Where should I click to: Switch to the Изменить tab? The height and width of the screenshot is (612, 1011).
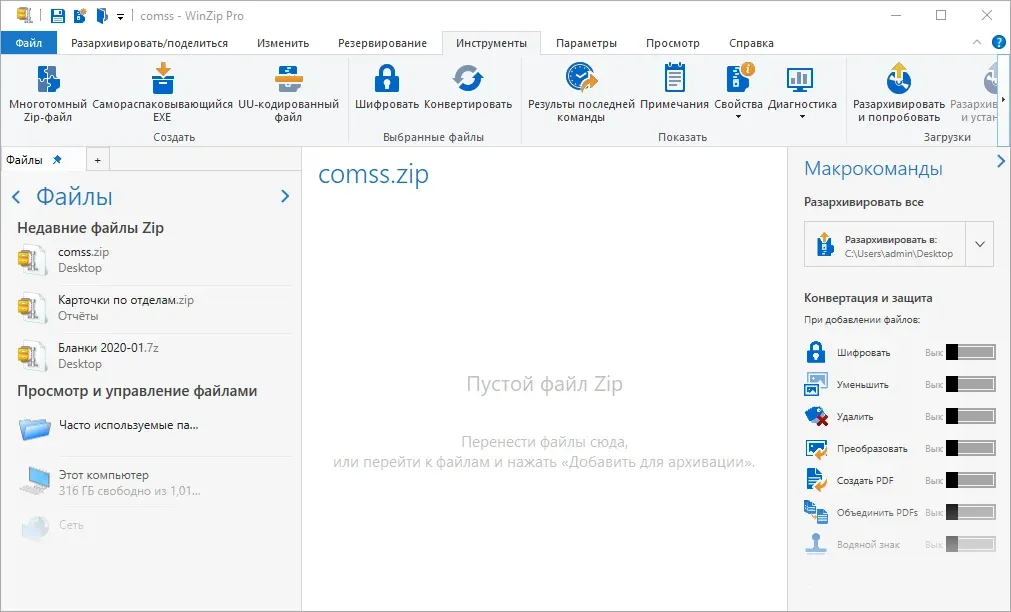pyautogui.click(x=283, y=43)
